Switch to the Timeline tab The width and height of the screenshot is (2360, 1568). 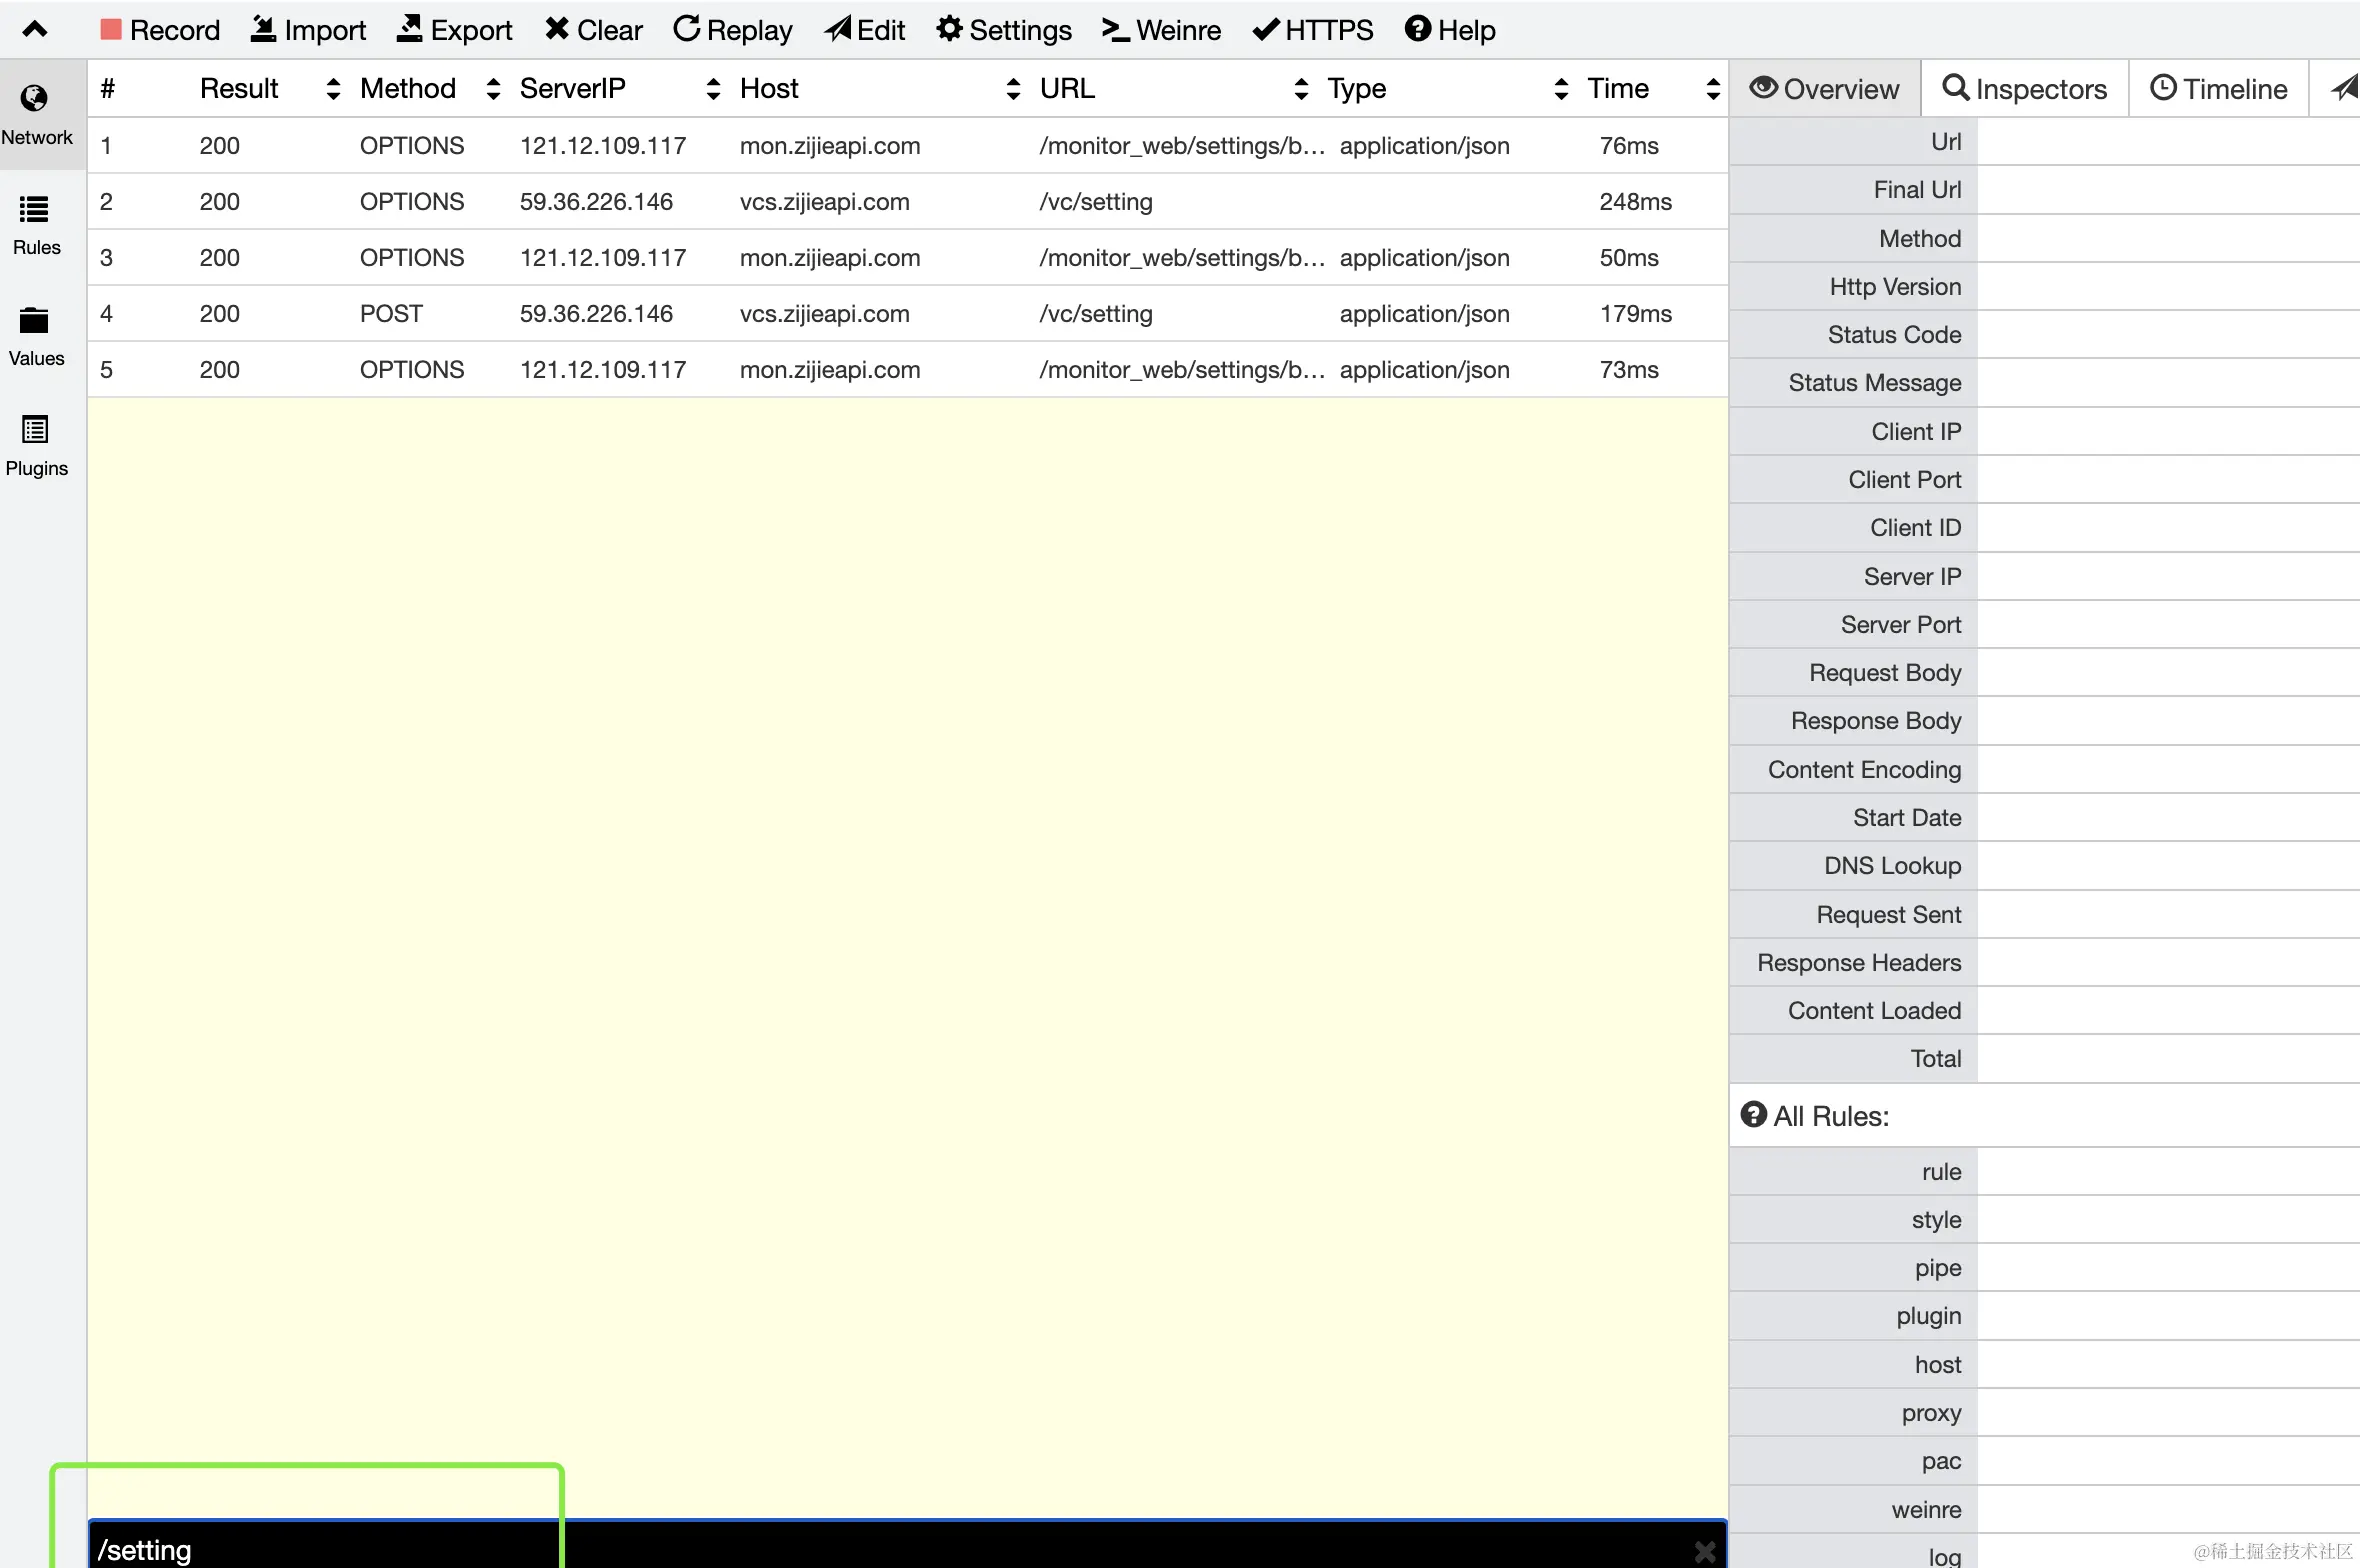2219,89
